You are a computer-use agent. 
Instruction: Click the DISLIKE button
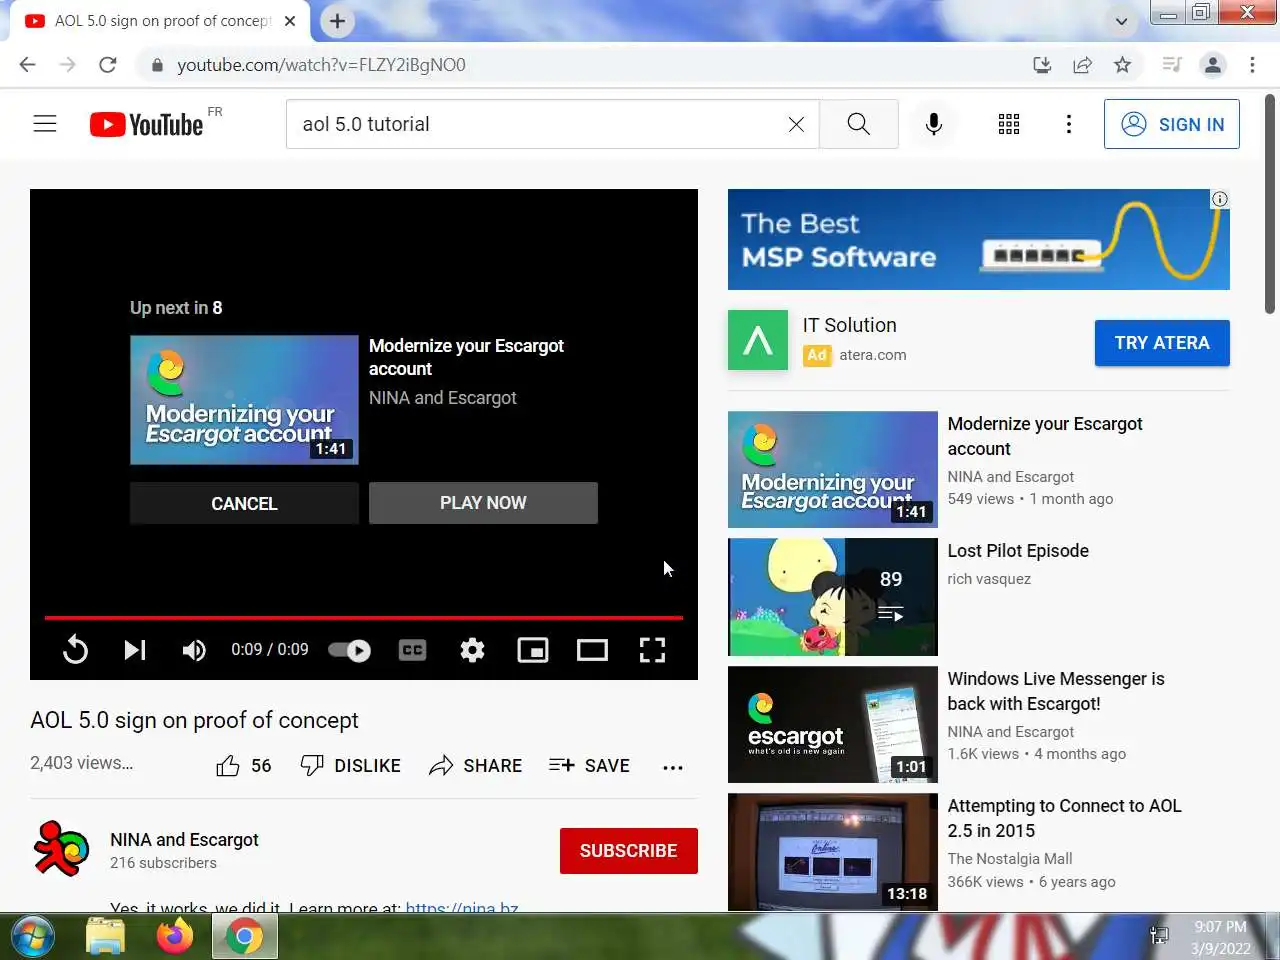point(350,766)
